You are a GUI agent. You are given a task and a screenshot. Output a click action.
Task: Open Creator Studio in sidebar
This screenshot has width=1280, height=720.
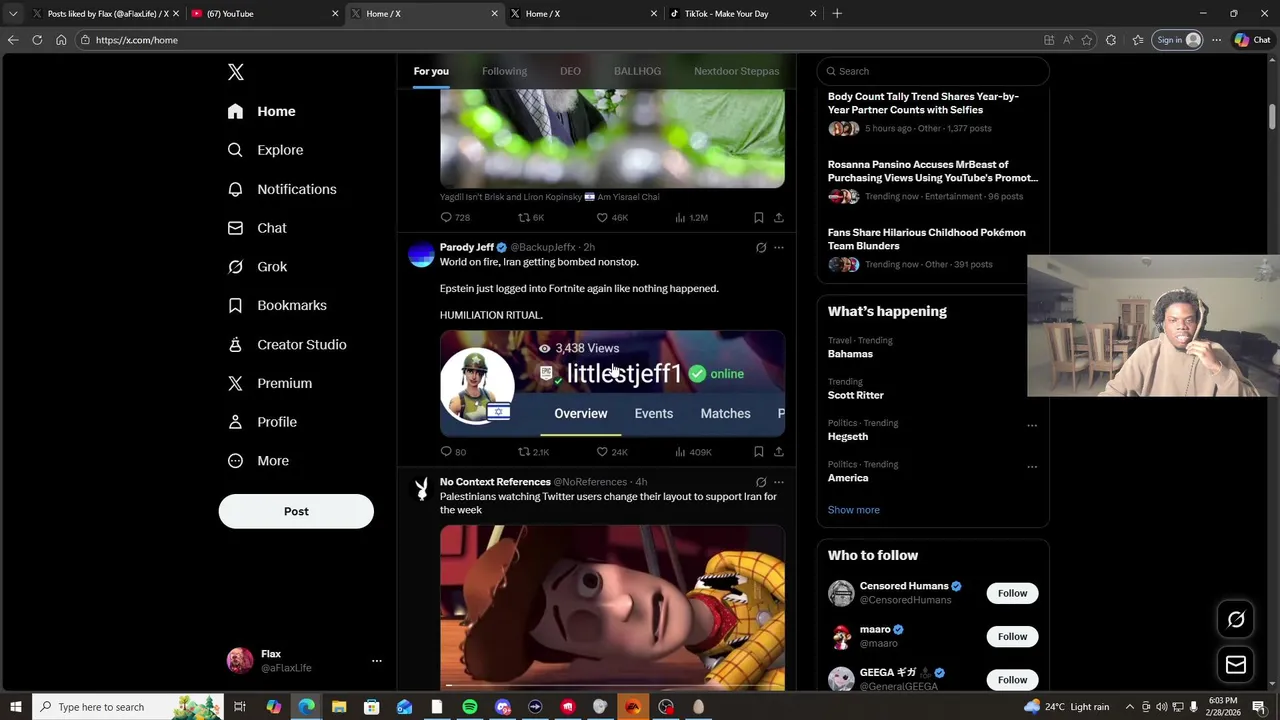coord(287,344)
